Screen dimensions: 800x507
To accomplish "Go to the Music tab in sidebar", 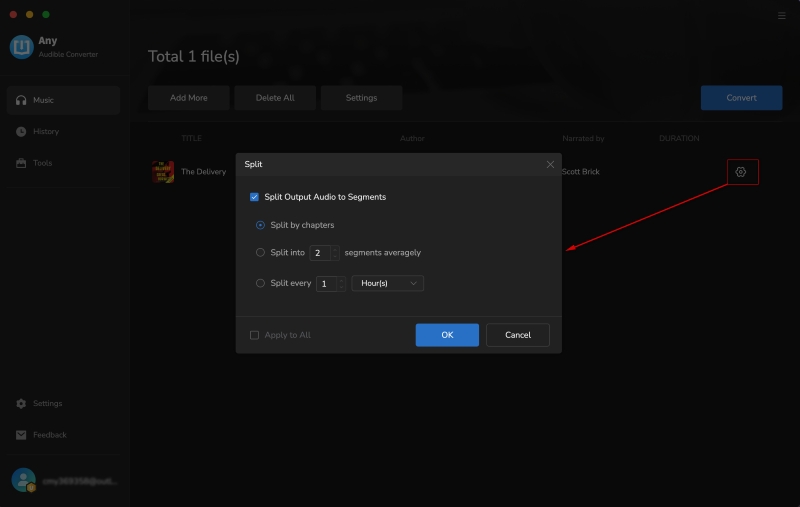I will (x=64, y=100).
